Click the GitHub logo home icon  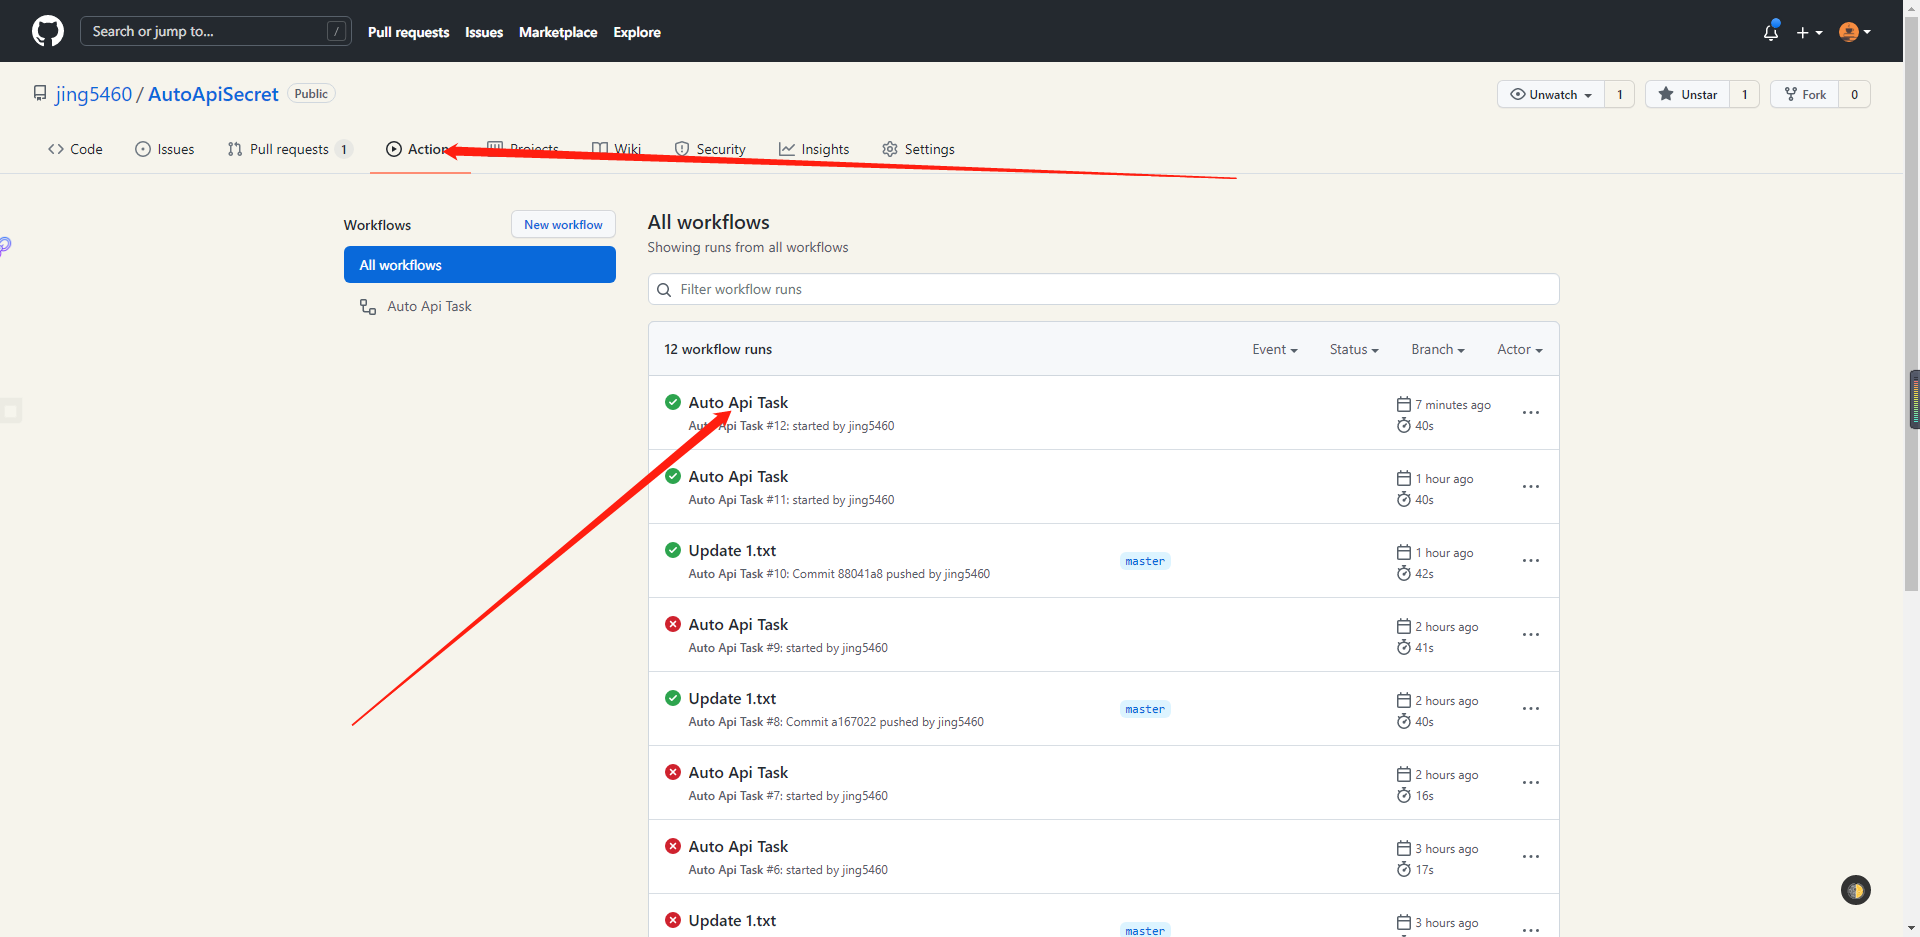[48, 31]
